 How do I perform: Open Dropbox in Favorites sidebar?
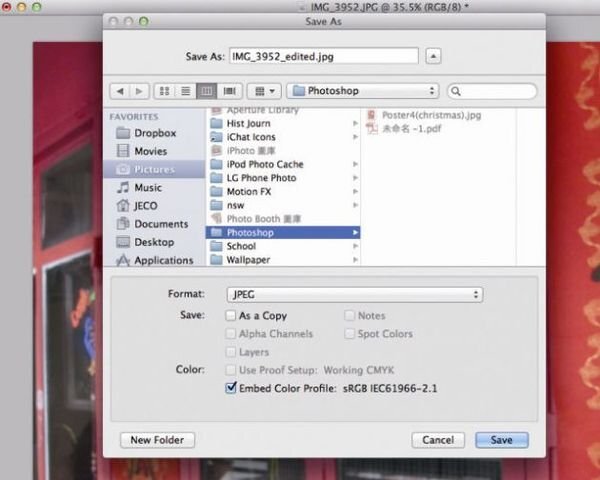coord(155,133)
